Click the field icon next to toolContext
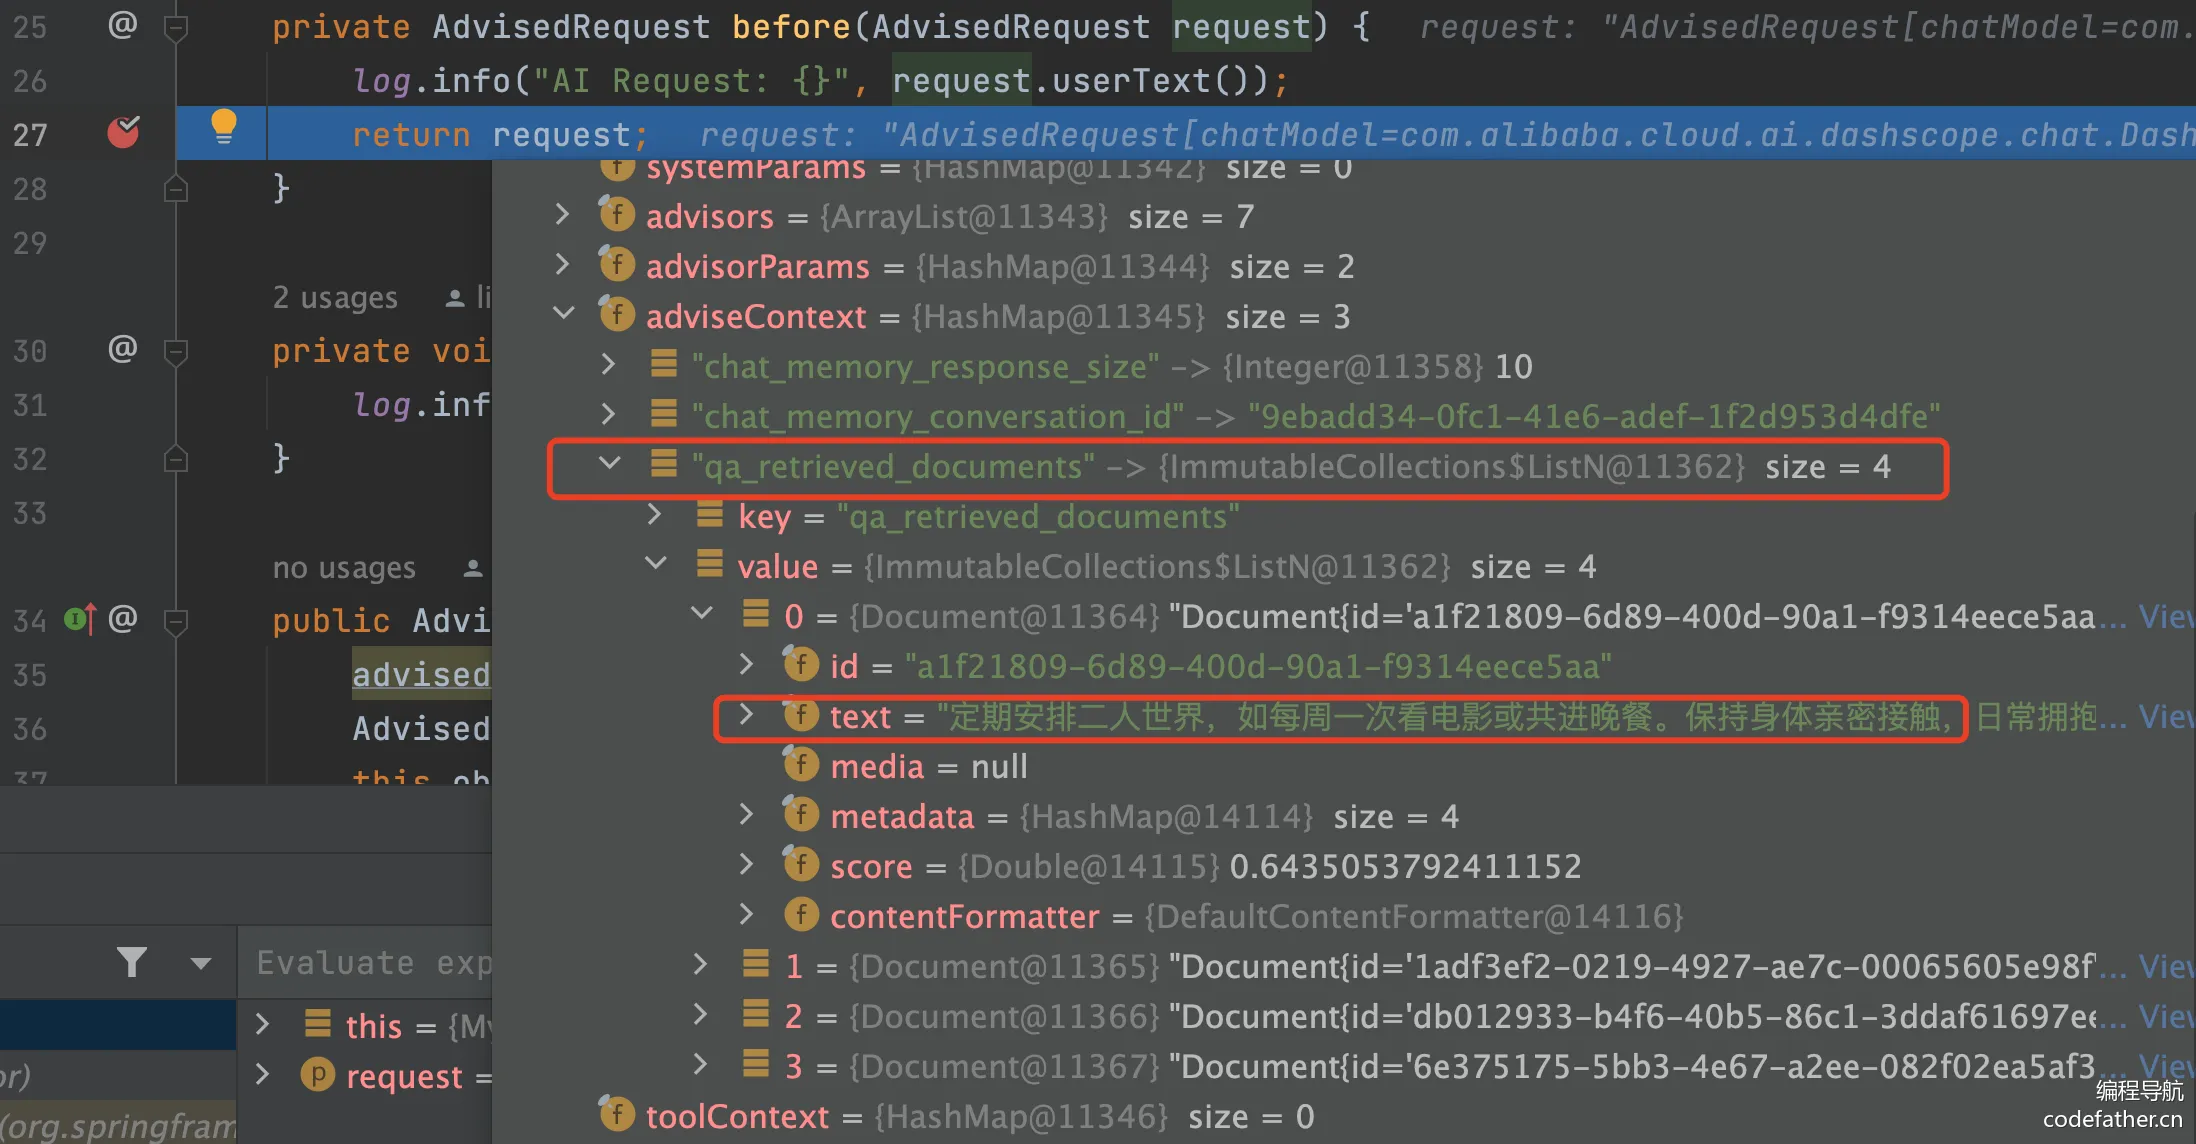The width and height of the screenshot is (2196, 1144). pyautogui.click(x=617, y=1114)
